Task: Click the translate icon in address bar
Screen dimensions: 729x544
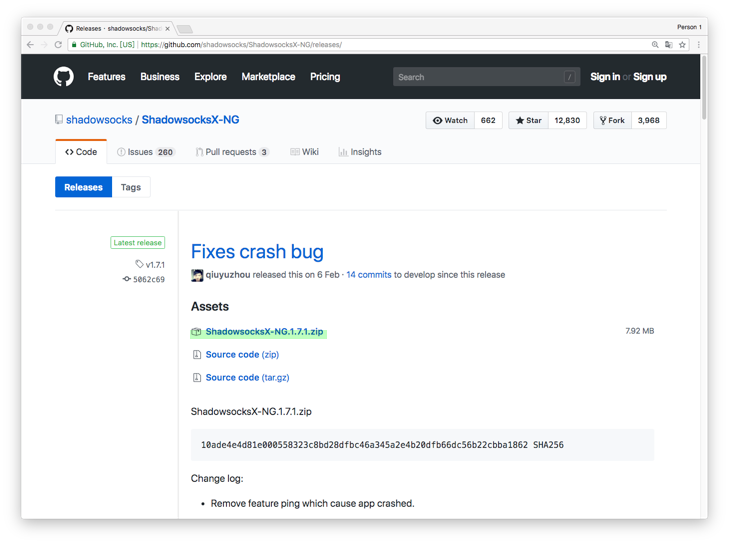Action: tap(669, 45)
